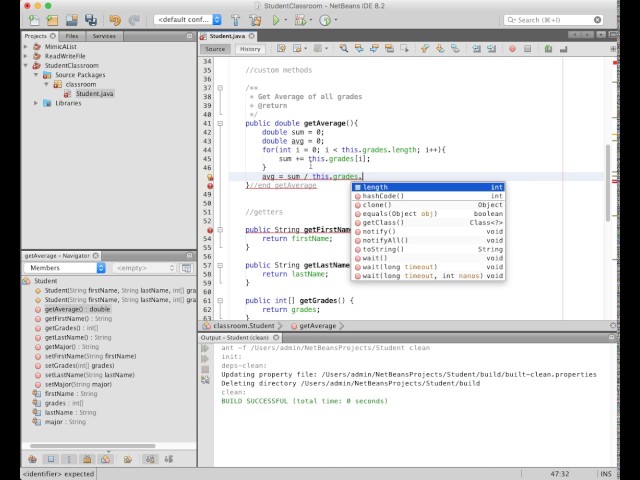Collapse the StudentClassroom project node
This screenshot has width=640, height=480.
point(26,65)
